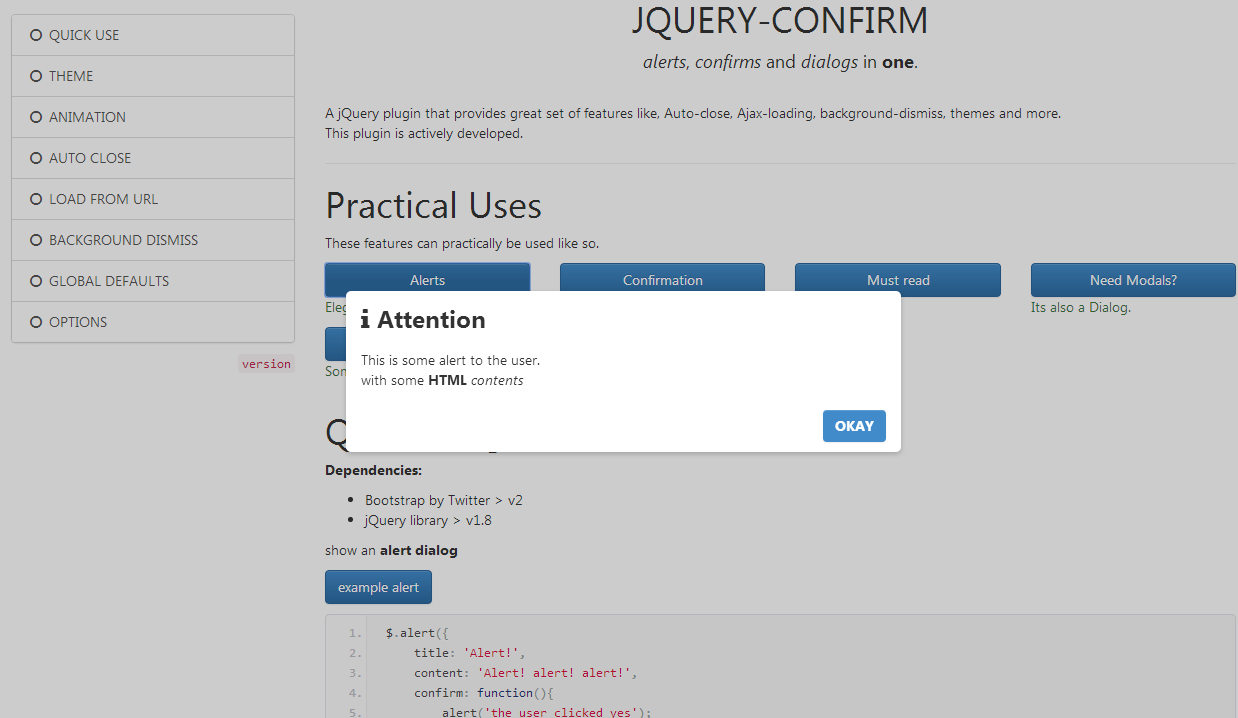Select OPTIONS in the sidebar

(153, 322)
